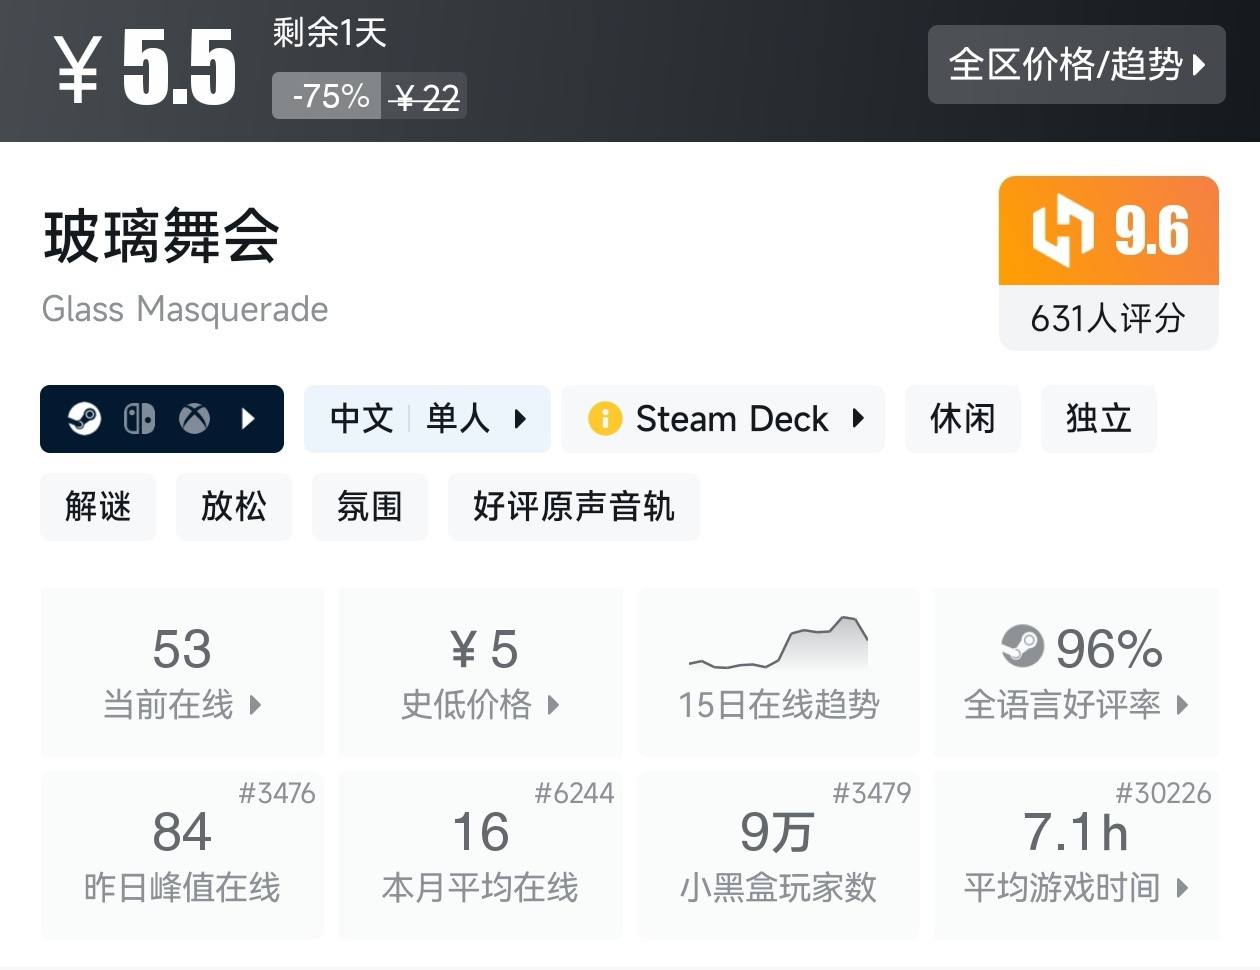Viewport: 1260px width, 970px height.
Task: Open 全区价格/趋势 regional prices
Action: point(1076,65)
